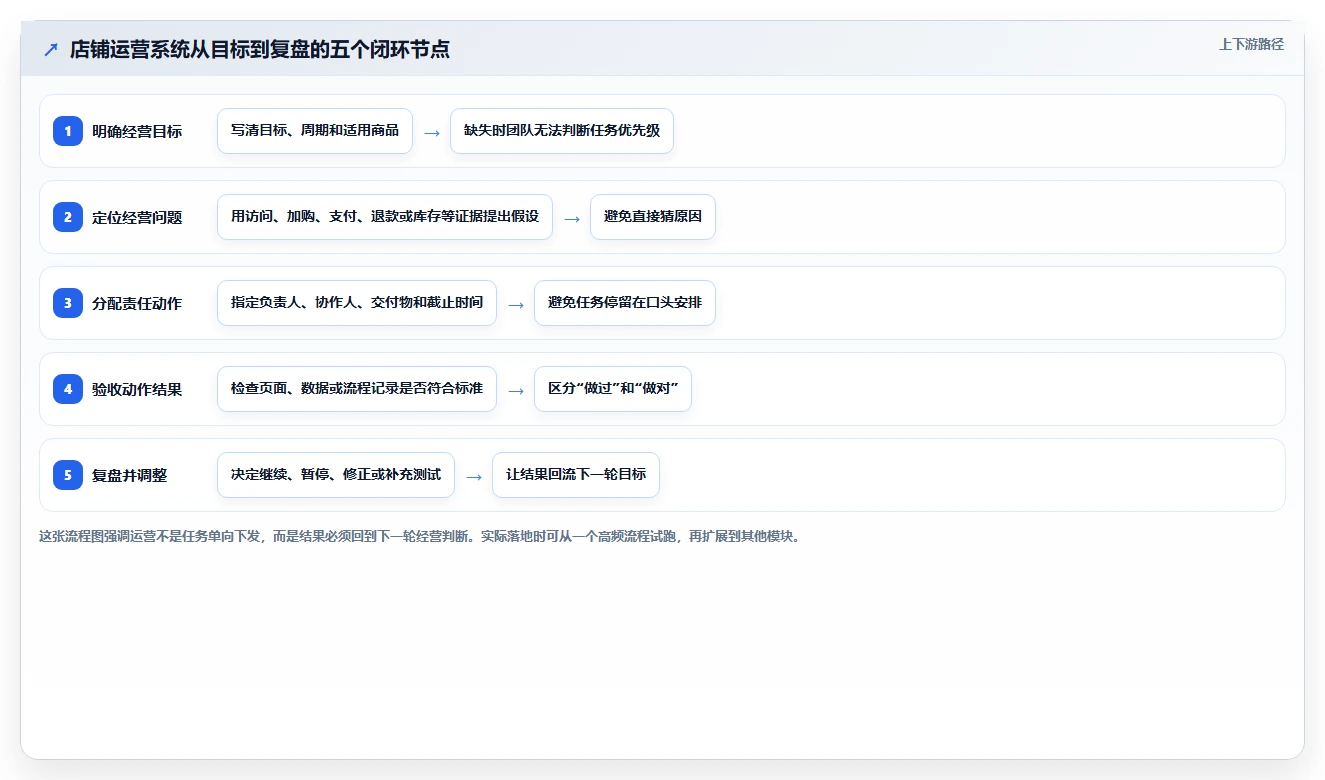Click the step 5 number badge
This screenshot has height=780, width=1325.
coord(68,475)
